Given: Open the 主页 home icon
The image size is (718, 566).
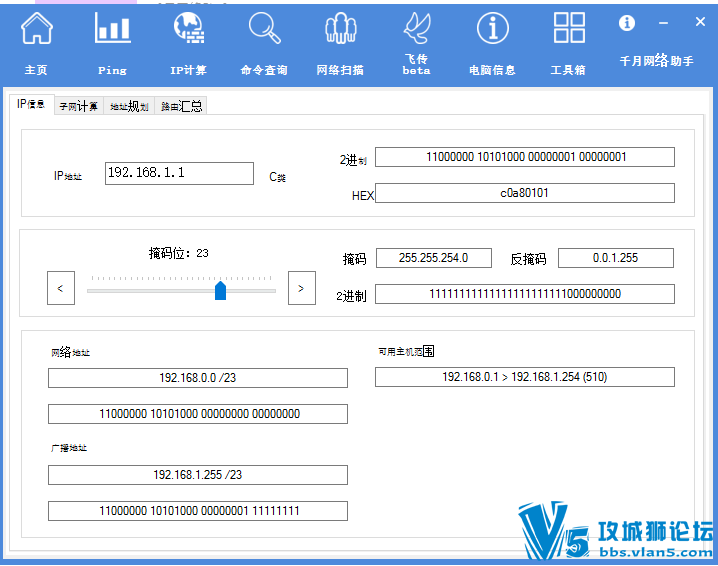Looking at the screenshot, I should (x=36, y=28).
